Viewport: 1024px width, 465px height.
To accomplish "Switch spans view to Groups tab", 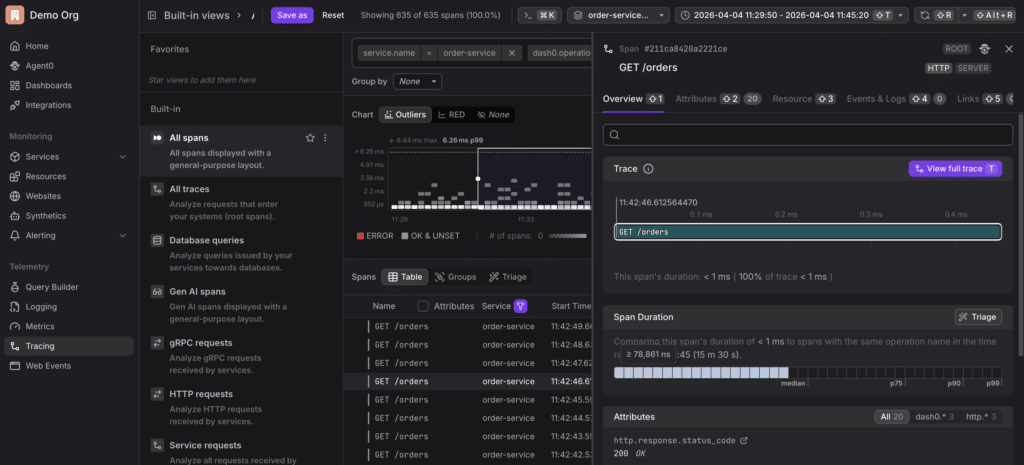I will pyautogui.click(x=454, y=277).
